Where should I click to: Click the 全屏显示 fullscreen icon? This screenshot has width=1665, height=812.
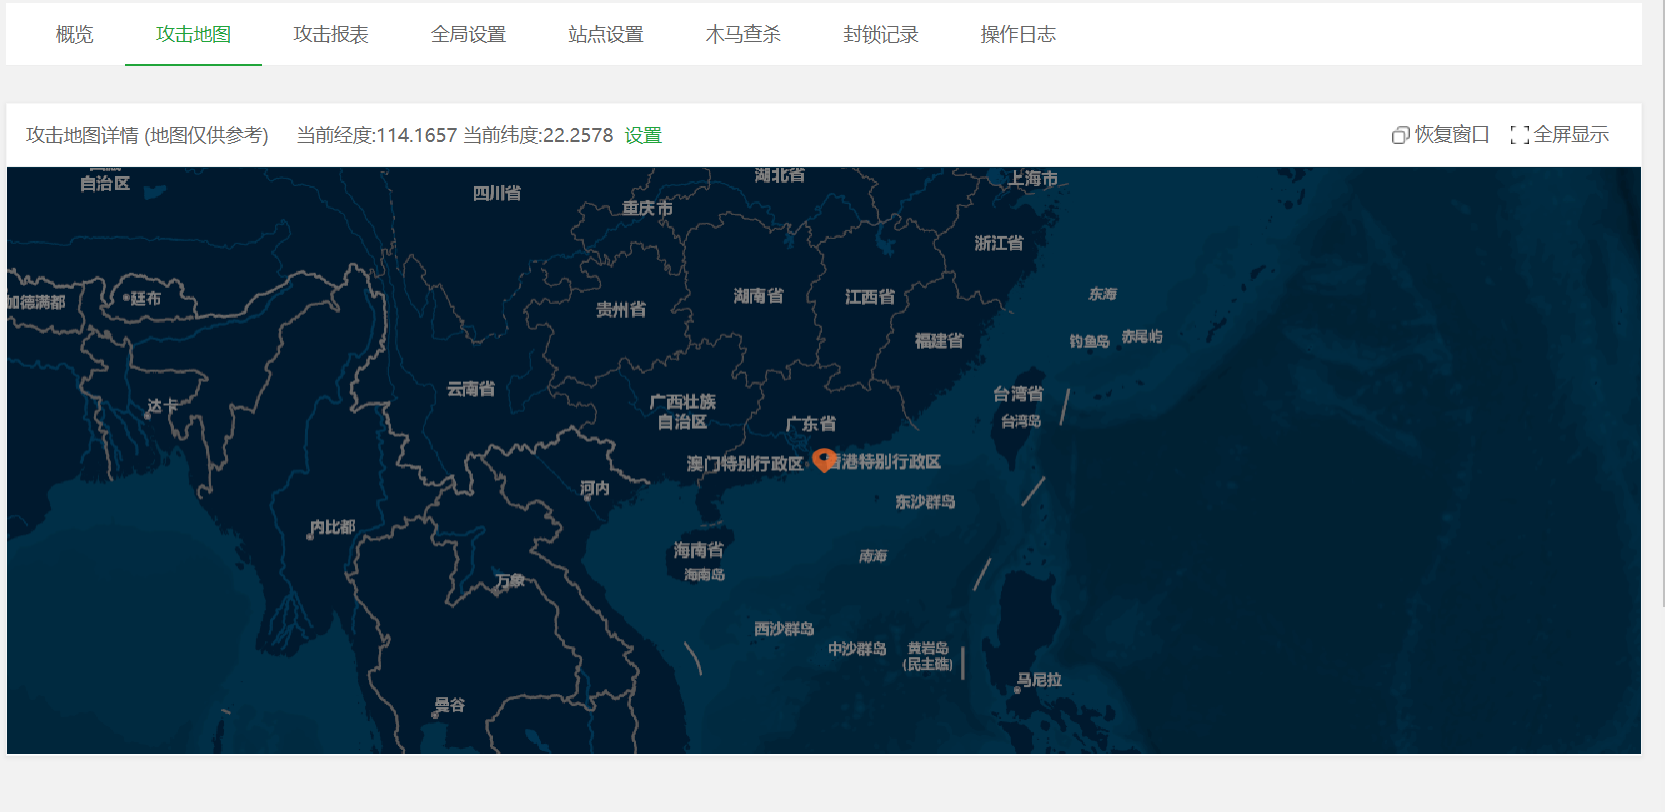pos(1519,135)
